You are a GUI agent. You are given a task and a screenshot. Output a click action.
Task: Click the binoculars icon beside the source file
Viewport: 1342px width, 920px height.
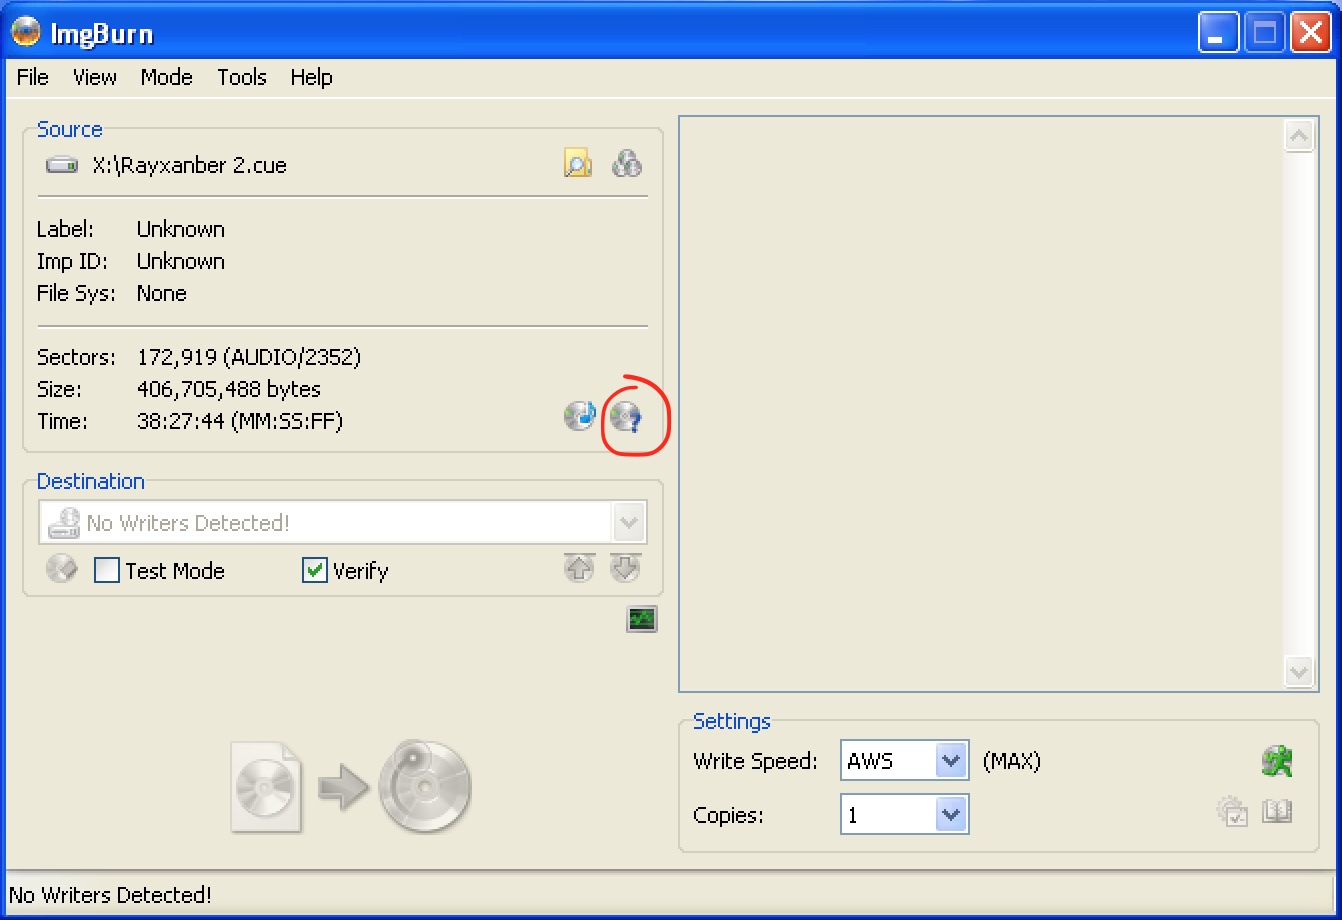click(627, 163)
